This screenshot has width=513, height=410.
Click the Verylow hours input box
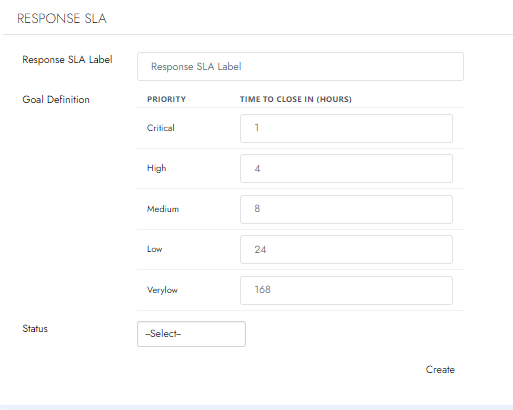tap(346, 290)
